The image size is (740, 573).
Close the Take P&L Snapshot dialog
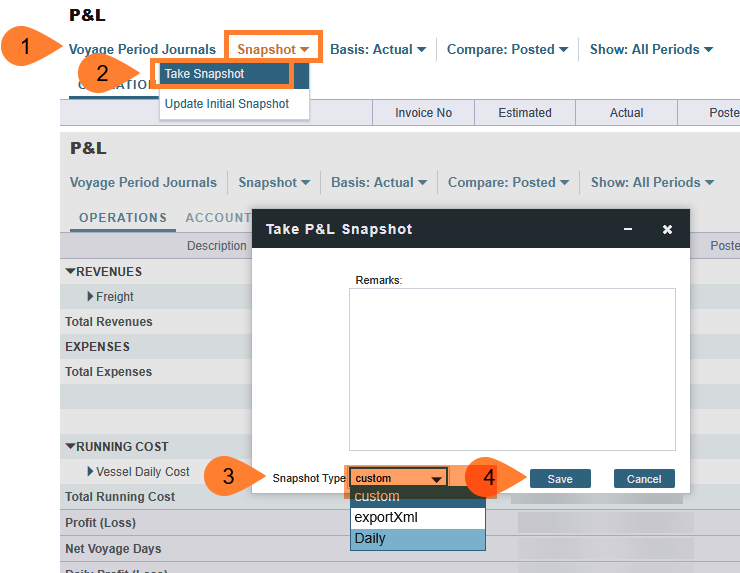pyautogui.click(x=667, y=229)
